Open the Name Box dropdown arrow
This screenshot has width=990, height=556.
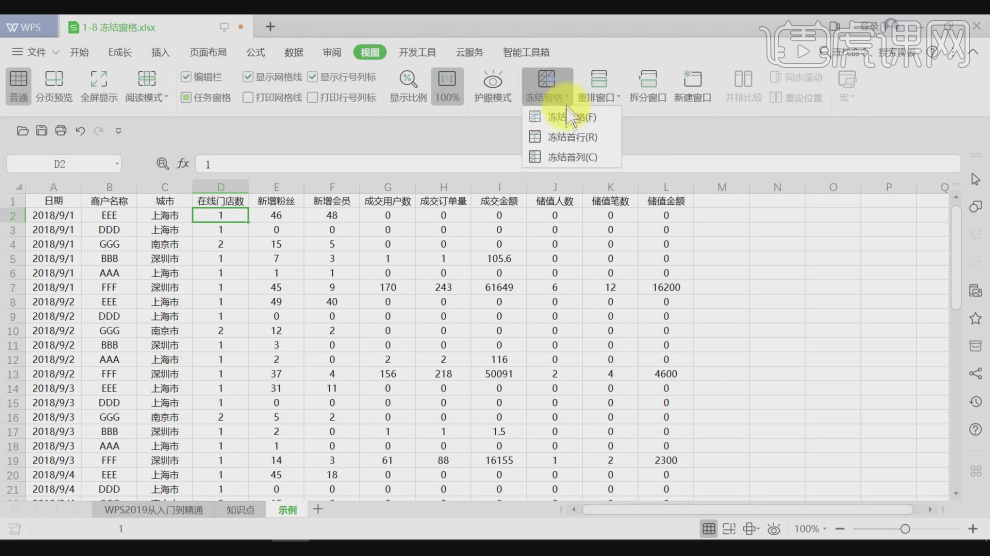(x=117, y=164)
